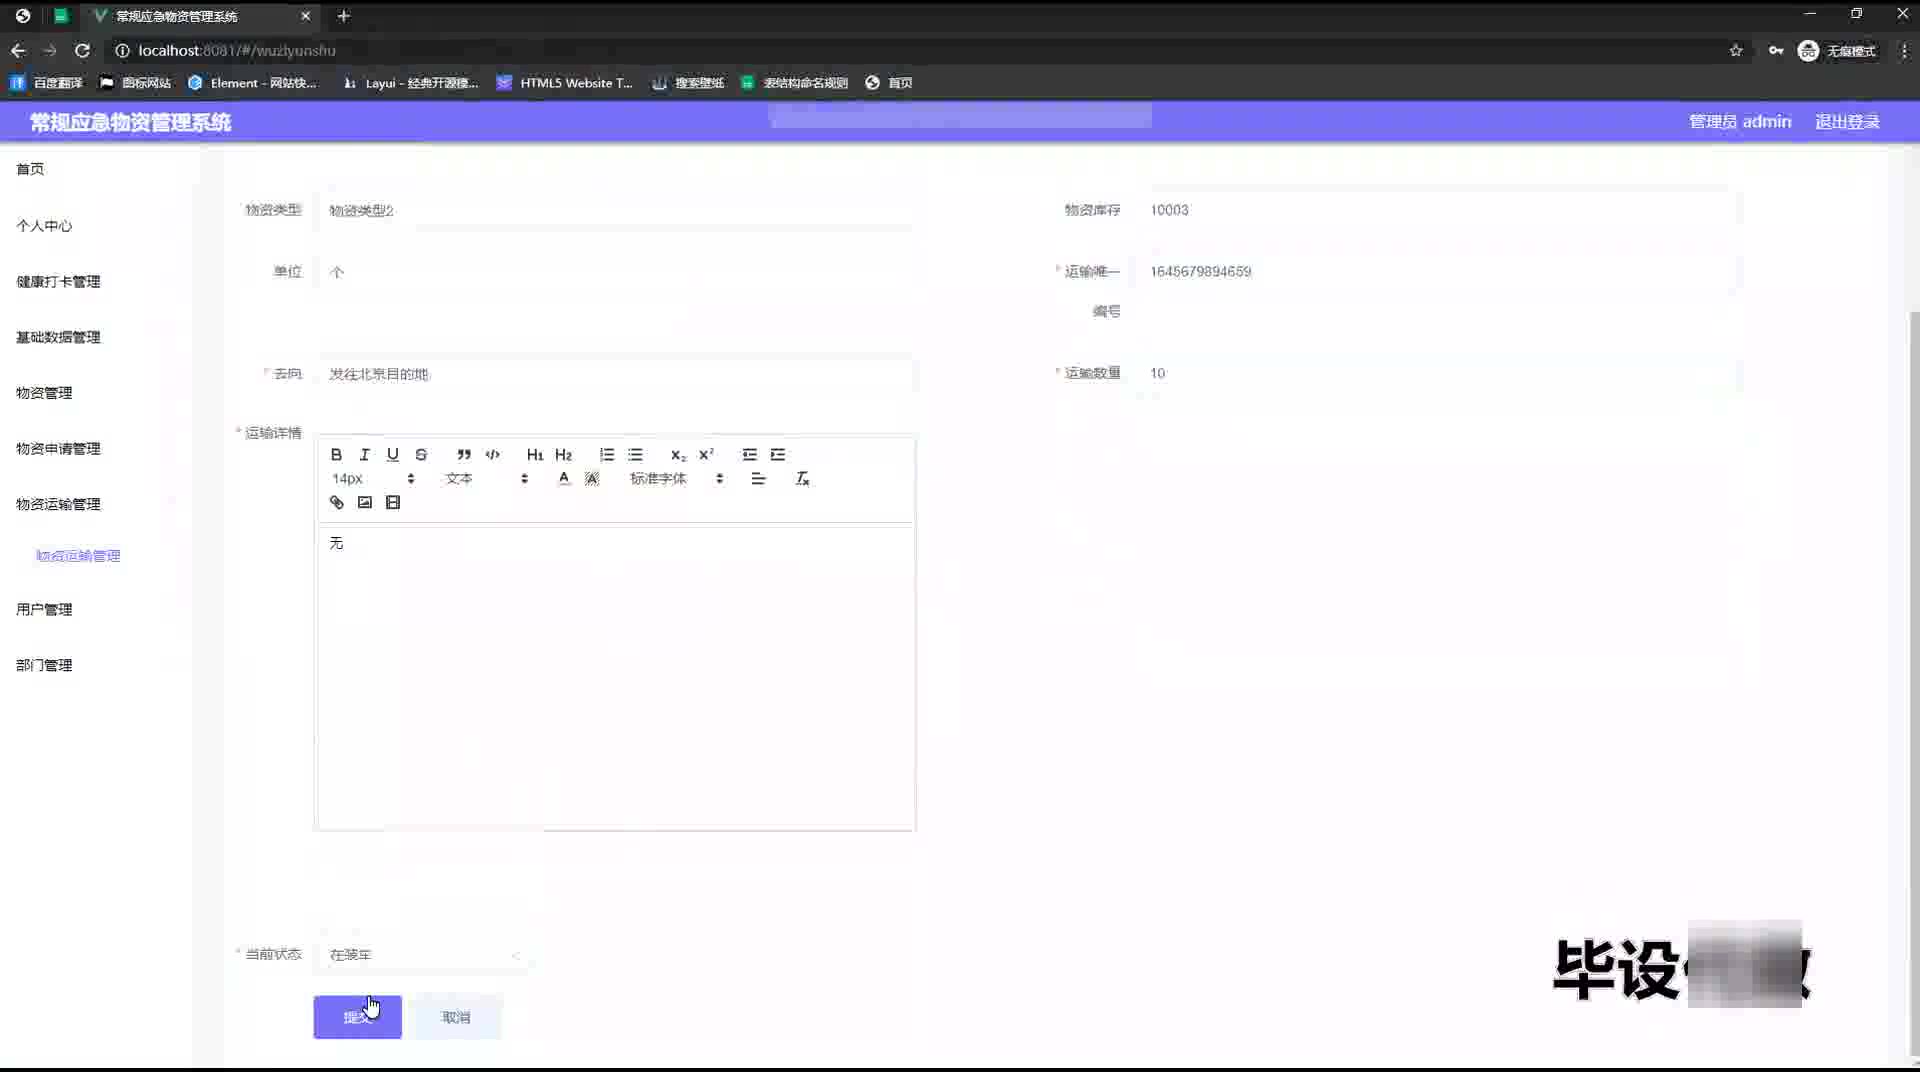Reload the page with the refresh icon
The height and width of the screenshot is (1072, 1920).
[83, 50]
